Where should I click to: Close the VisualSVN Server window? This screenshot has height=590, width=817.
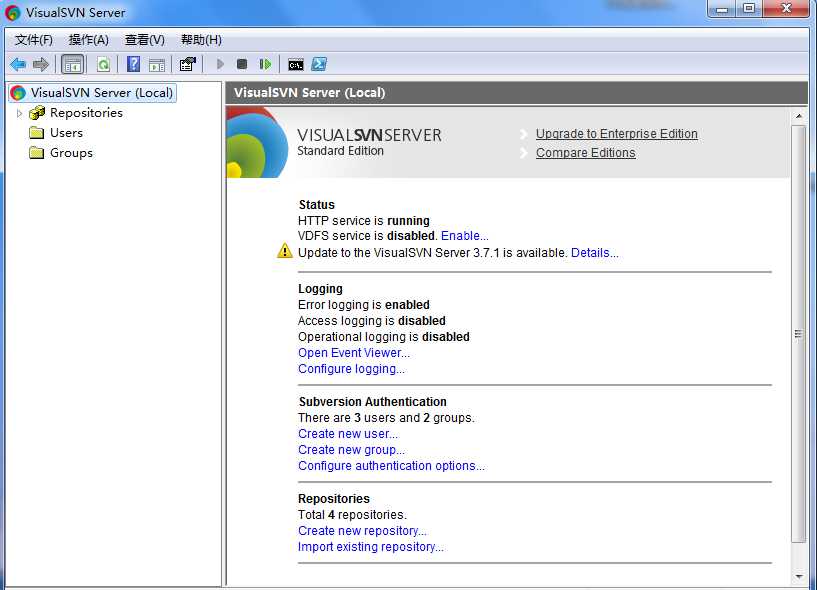787,9
